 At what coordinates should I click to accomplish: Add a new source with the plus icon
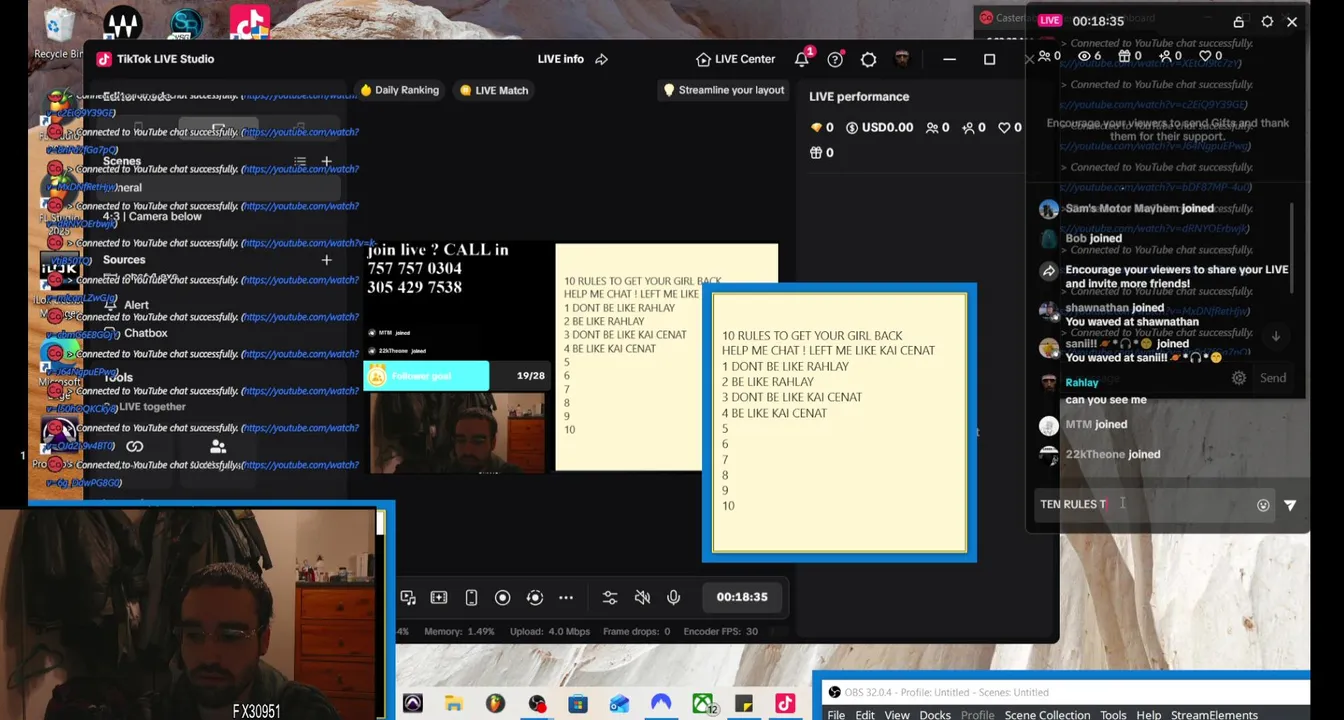[x=326, y=260]
